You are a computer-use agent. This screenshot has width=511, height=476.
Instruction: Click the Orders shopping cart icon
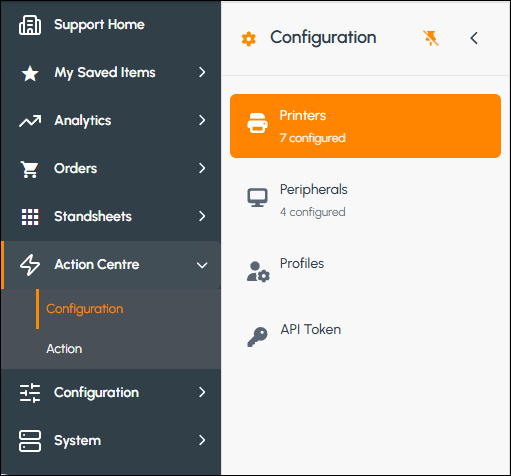pos(30,169)
